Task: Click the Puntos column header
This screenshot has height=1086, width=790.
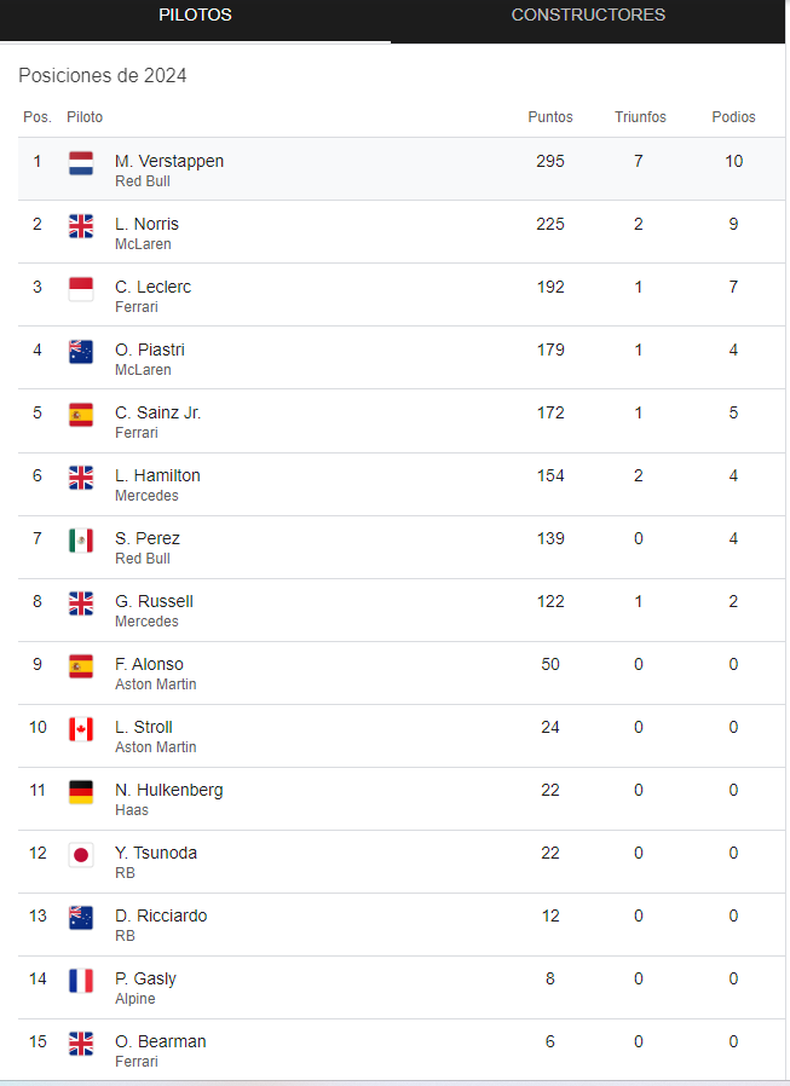Action: coord(550,117)
